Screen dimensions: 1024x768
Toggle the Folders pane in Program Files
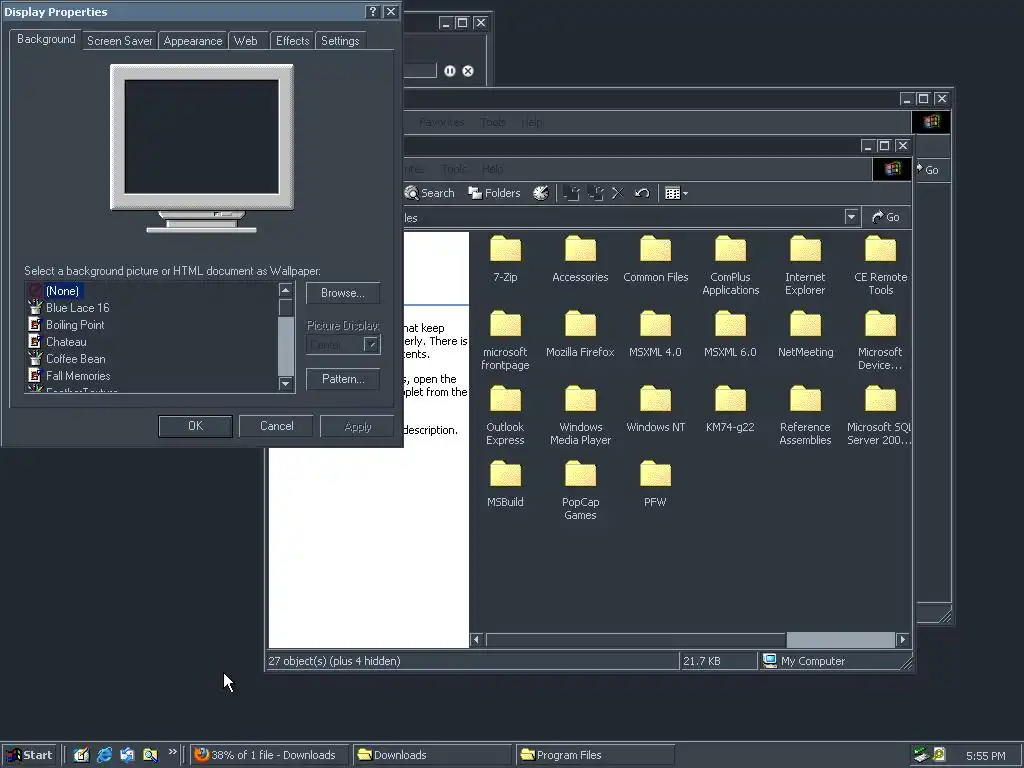494,193
